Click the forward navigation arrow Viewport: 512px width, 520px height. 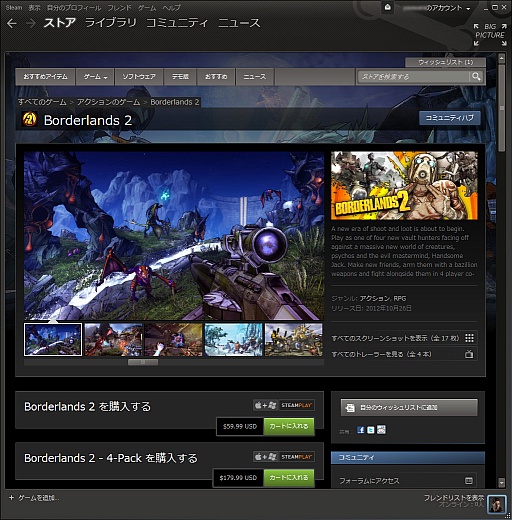click(31, 23)
